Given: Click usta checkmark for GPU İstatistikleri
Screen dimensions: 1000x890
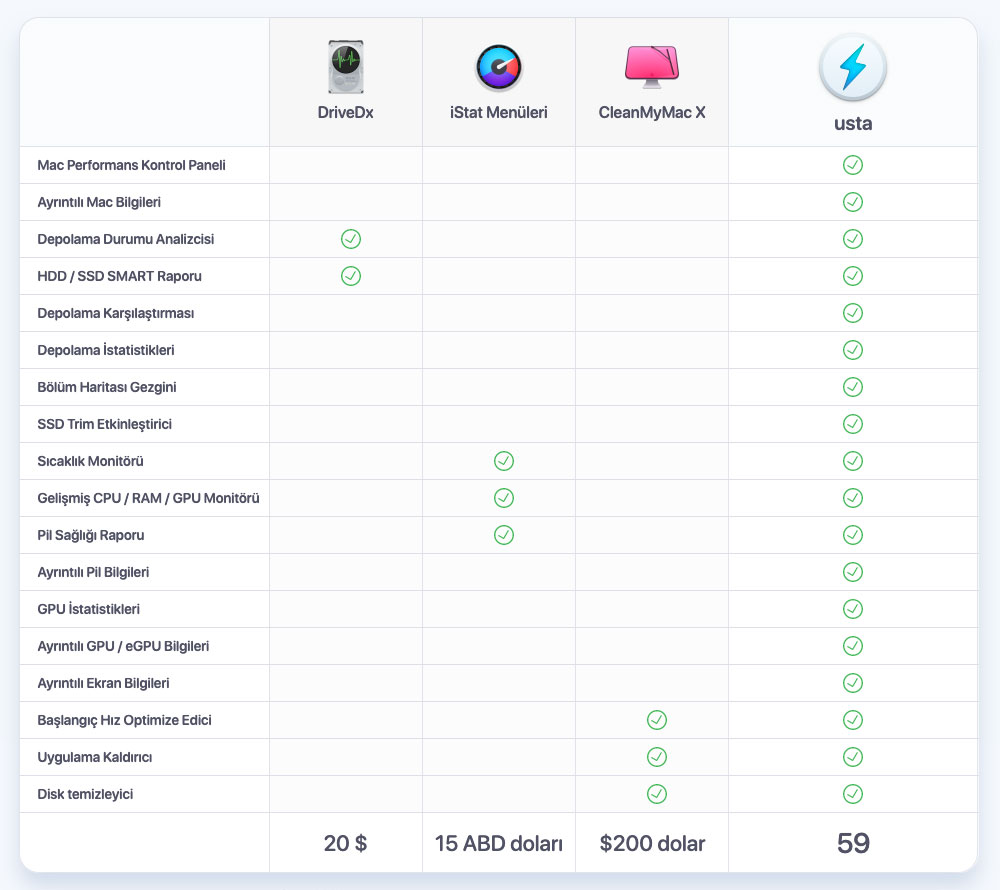Looking at the screenshot, I should pos(853,609).
